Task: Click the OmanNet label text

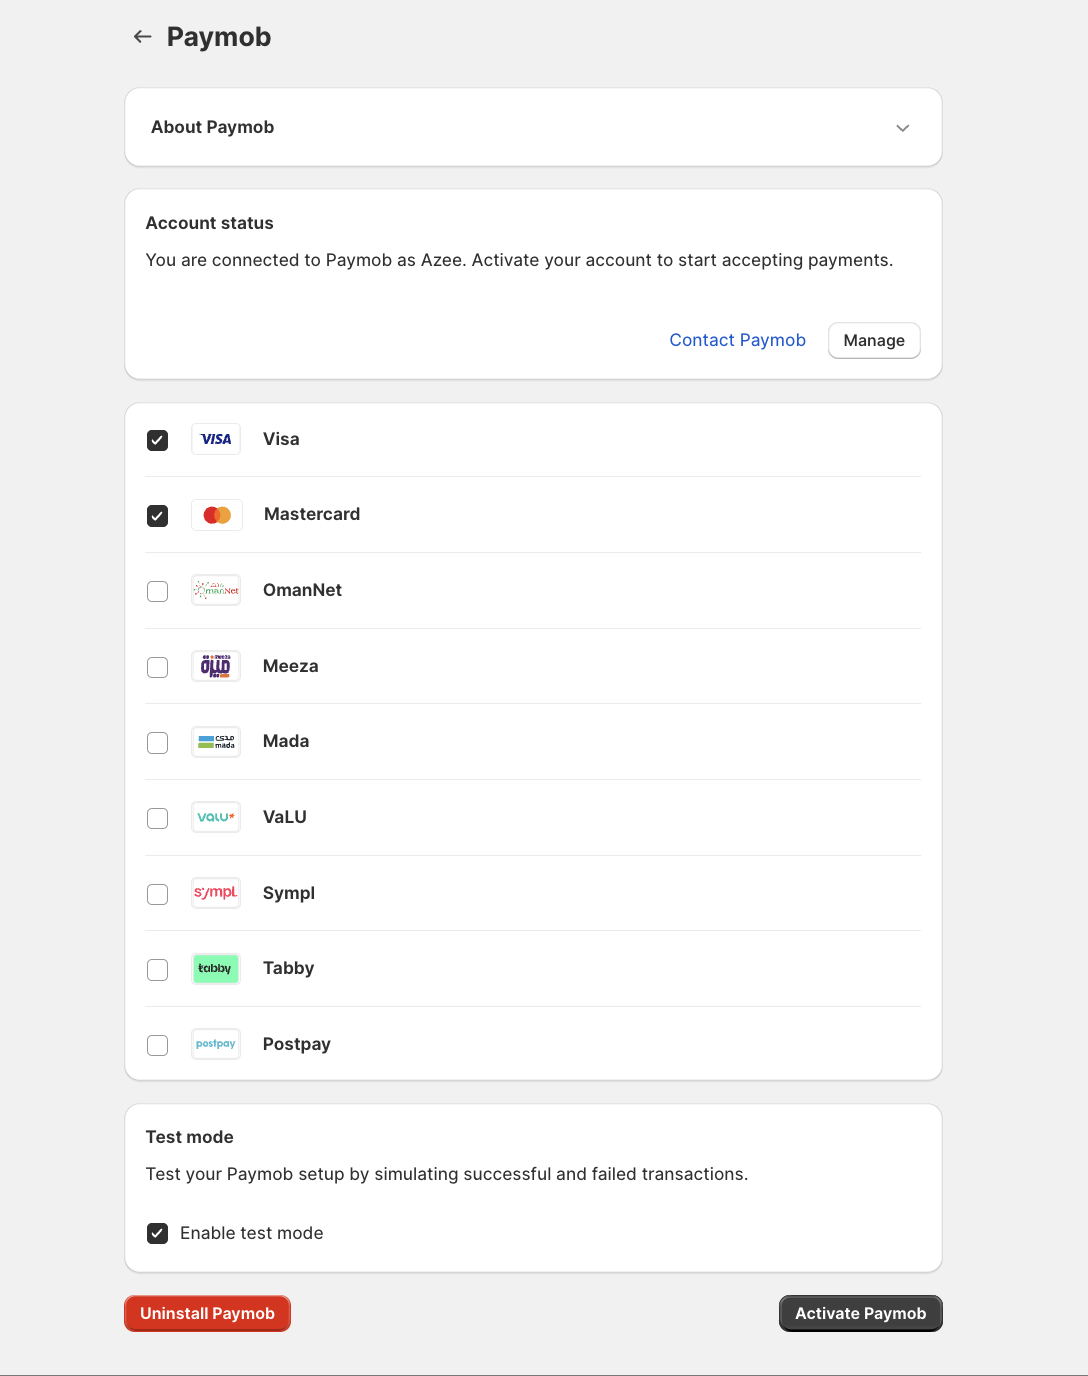Action: point(303,590)
